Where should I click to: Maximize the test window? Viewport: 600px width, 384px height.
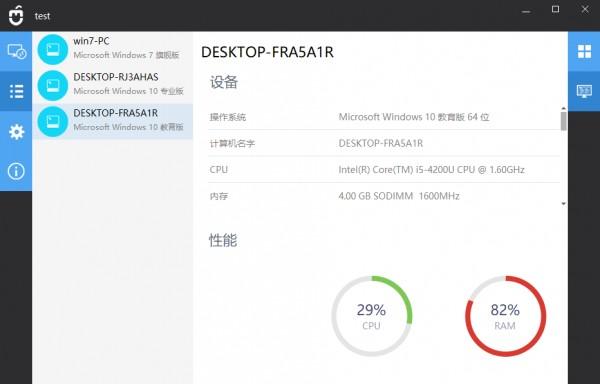click(556, 9)
